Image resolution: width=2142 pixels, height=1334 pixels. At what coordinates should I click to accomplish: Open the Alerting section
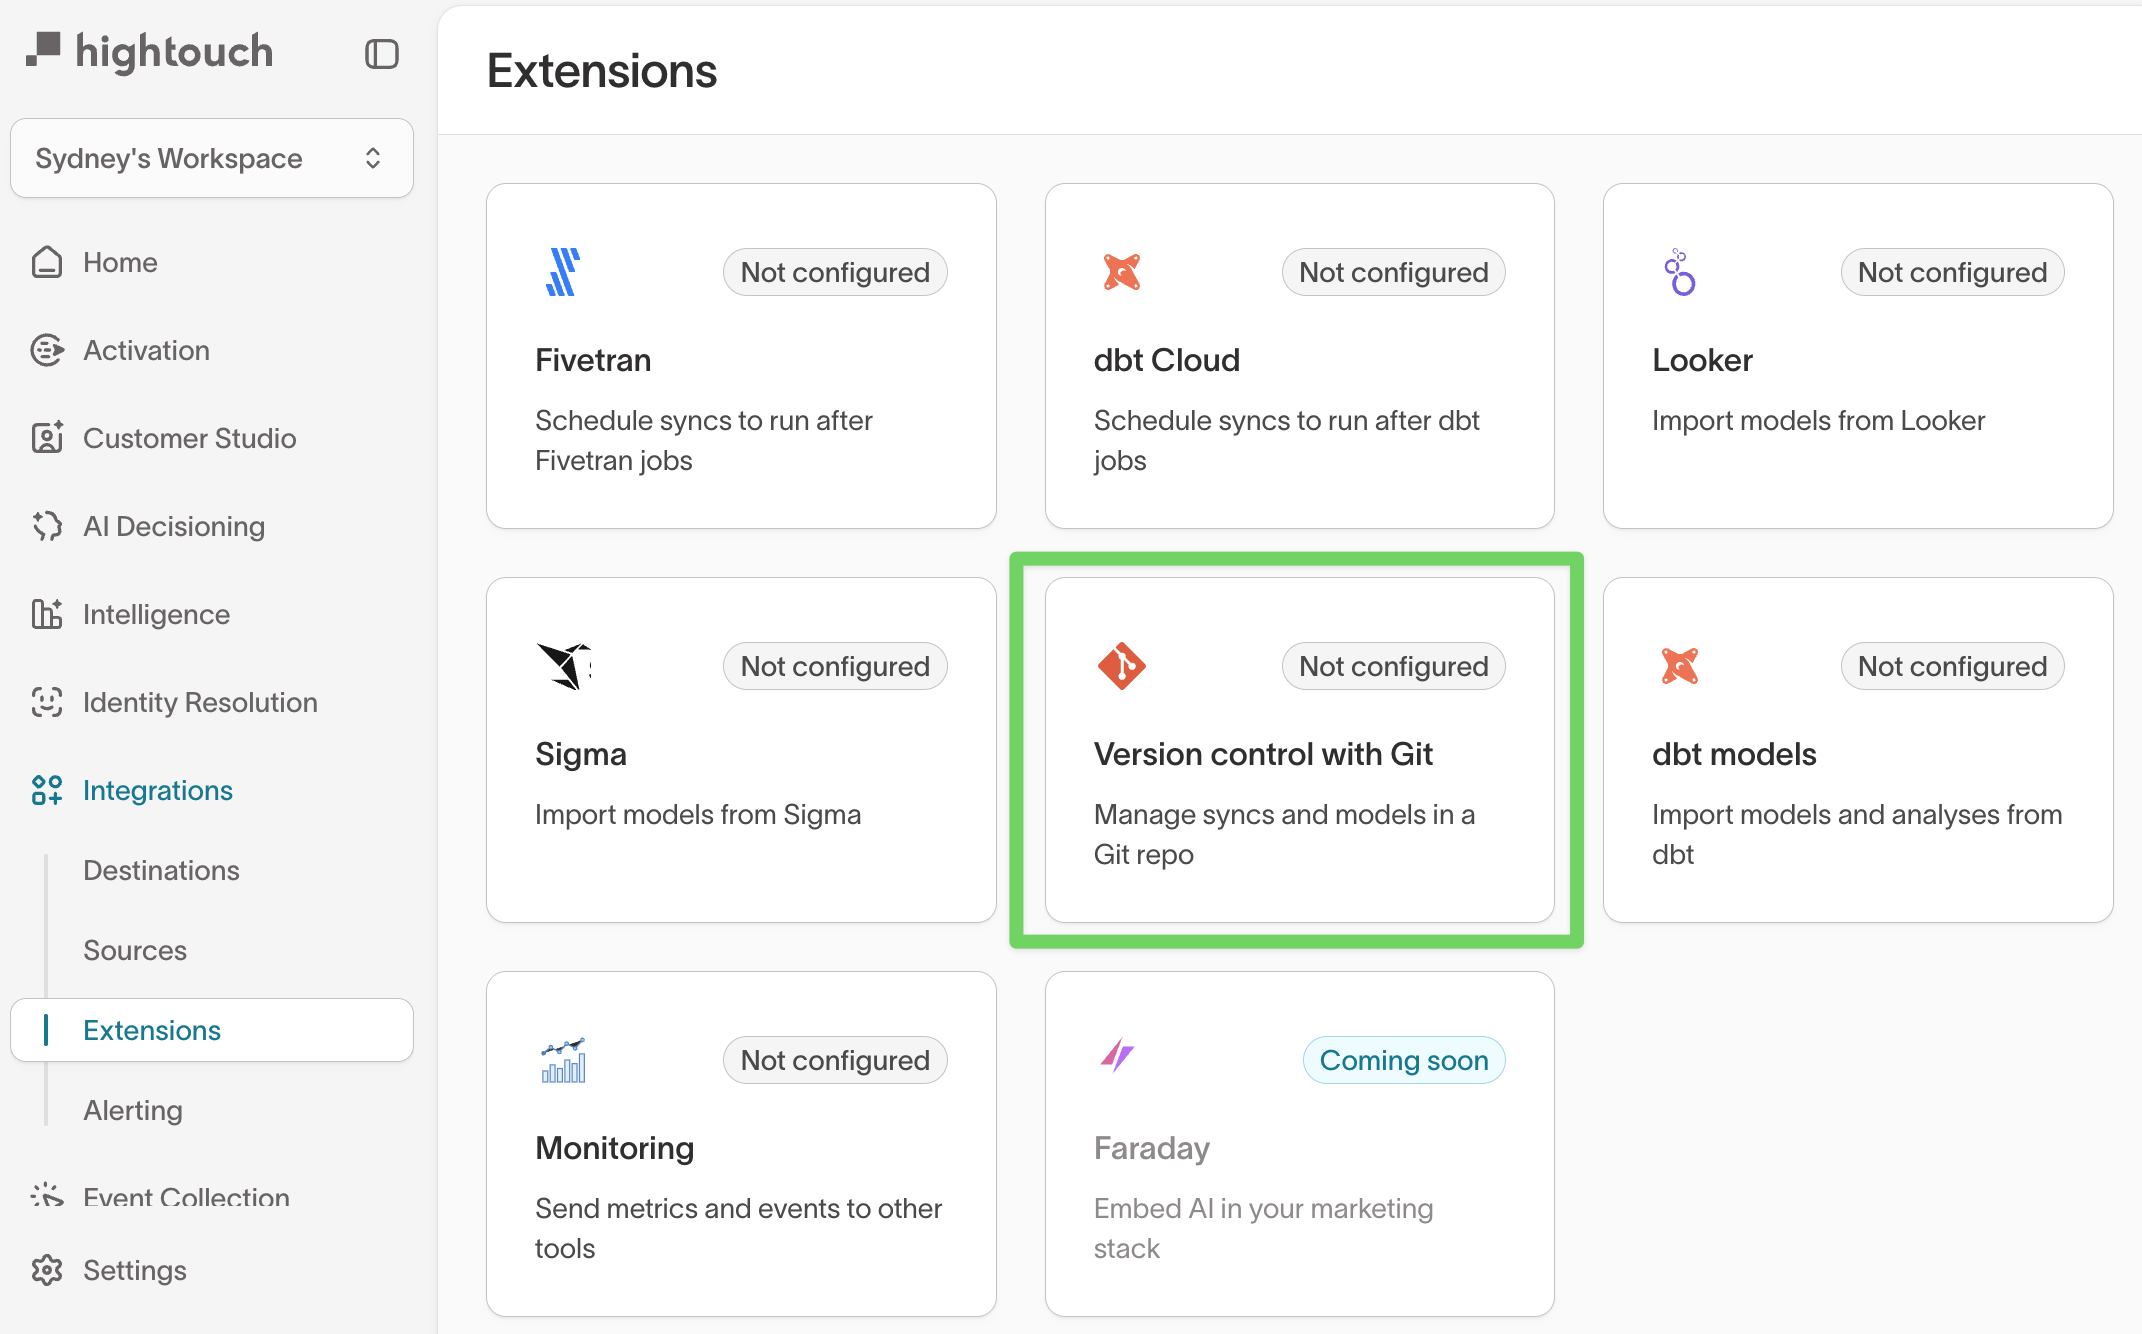133,1110
